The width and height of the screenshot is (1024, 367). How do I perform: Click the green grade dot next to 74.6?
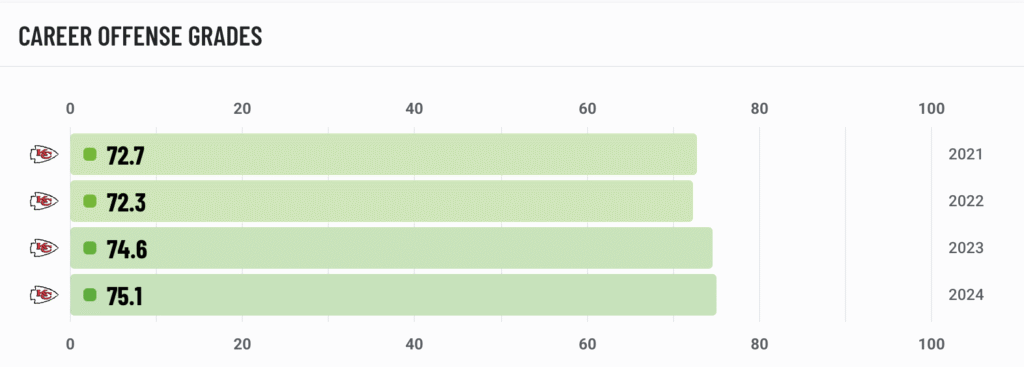coord(90,248)
